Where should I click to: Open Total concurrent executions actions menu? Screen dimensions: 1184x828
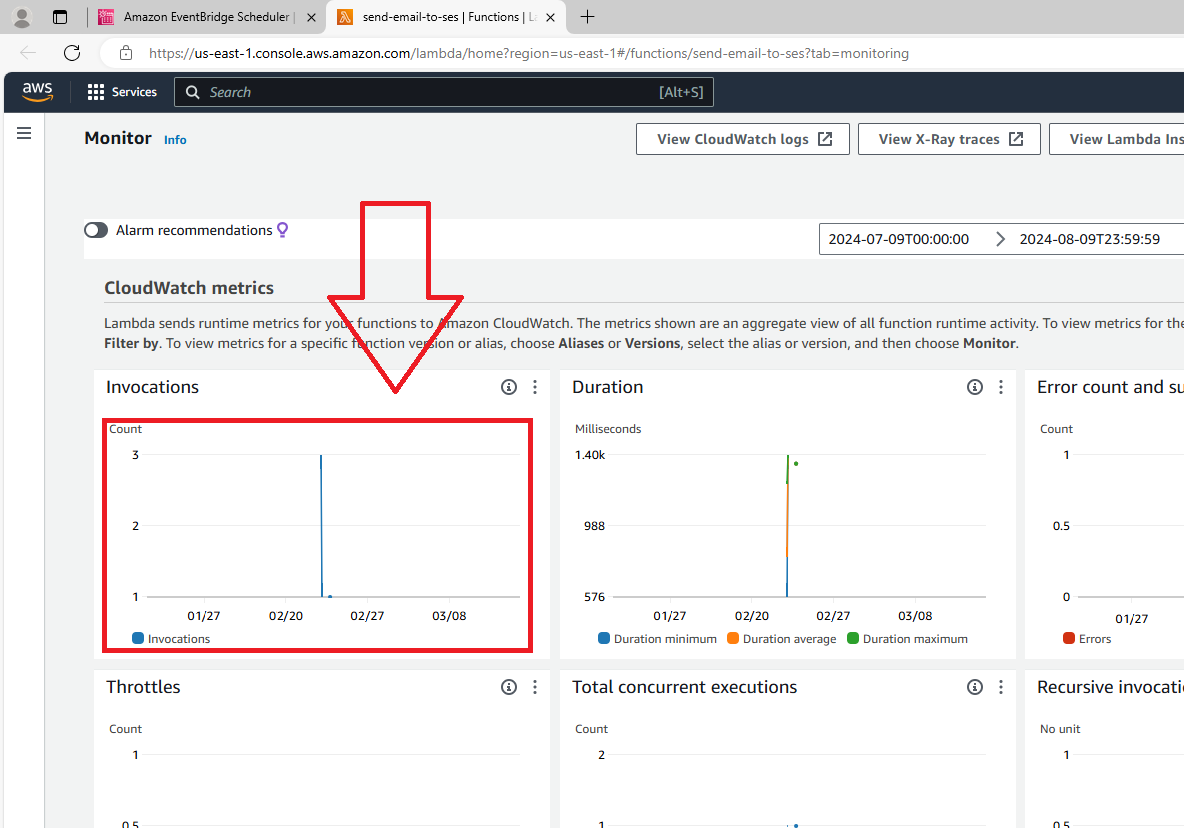pyautogui.click(x=1001, y=687)
